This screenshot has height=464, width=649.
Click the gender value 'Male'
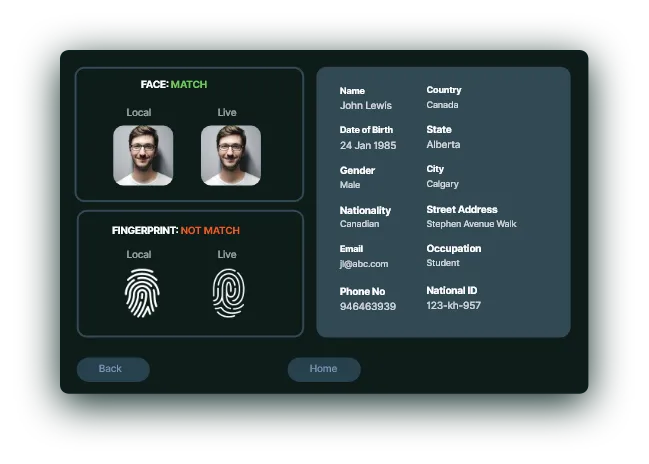(350, 185)
